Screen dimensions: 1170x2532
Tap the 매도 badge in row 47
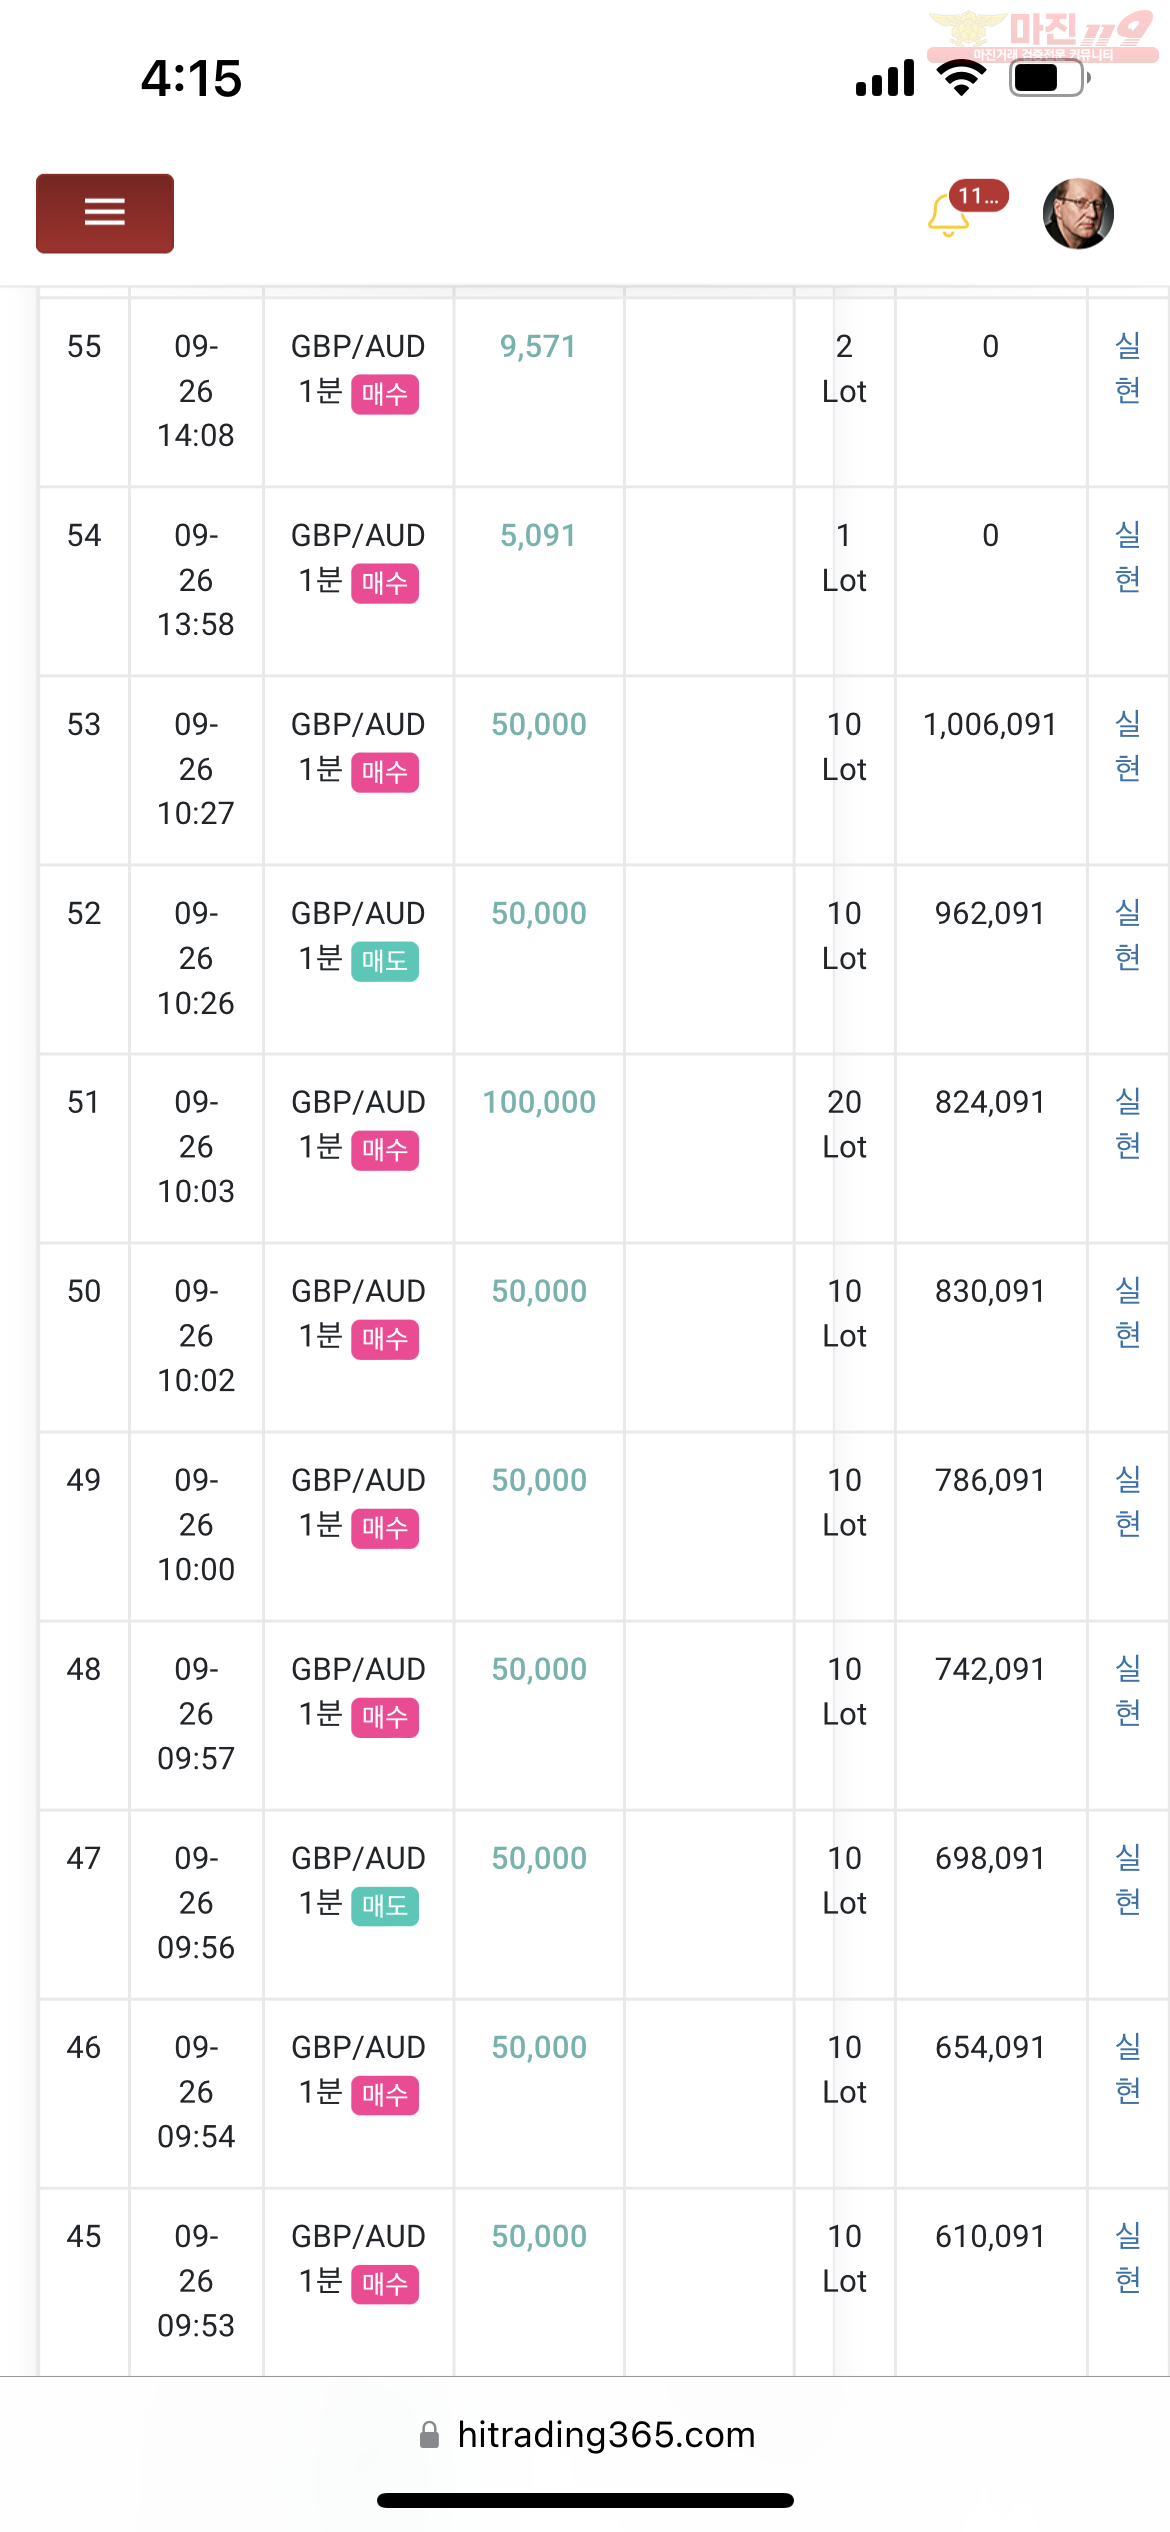pyautogui.click(x=385, y=1906)
